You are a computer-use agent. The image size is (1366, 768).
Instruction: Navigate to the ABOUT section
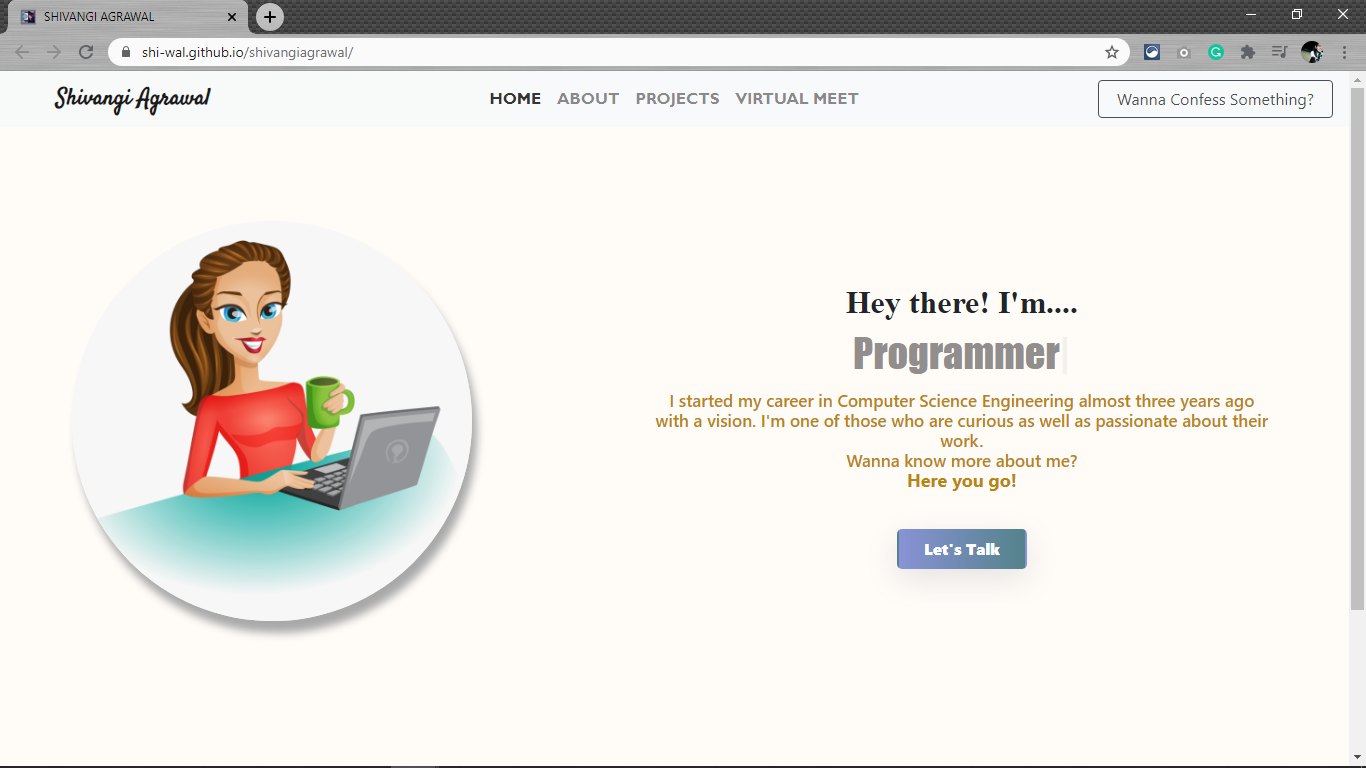pos(588,99)
